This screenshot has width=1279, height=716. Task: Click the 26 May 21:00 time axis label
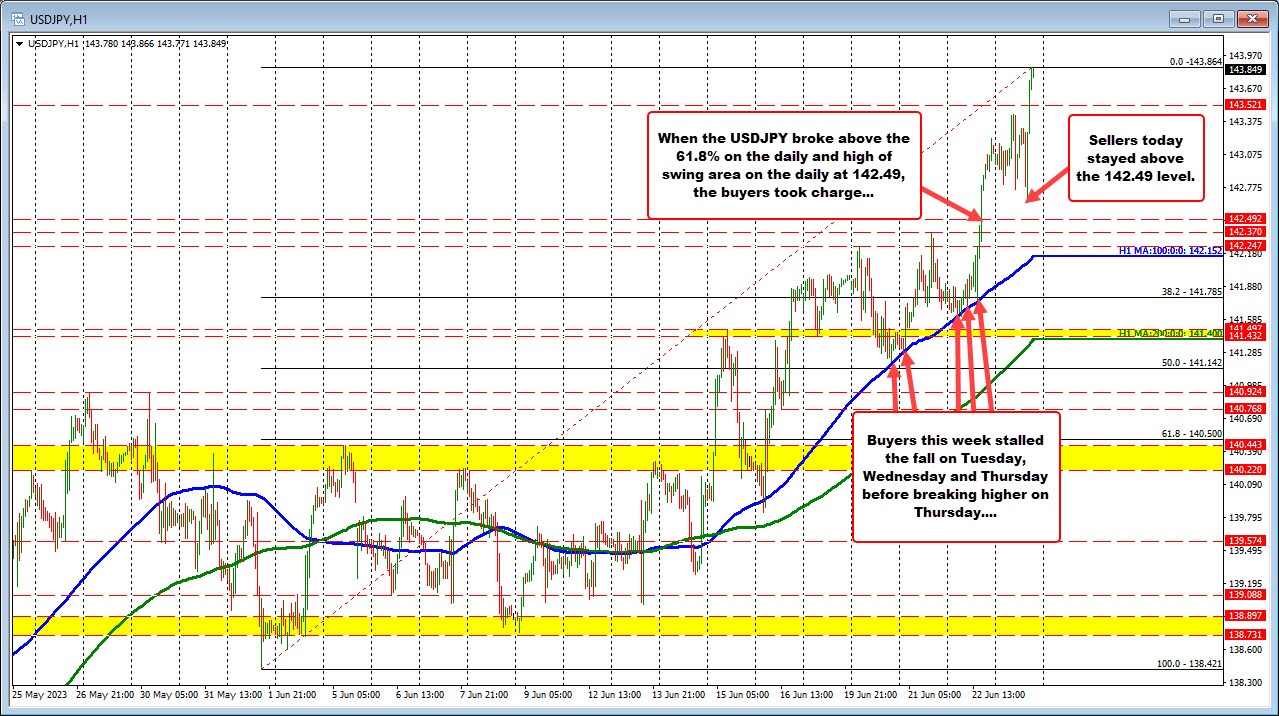[103, 693]
